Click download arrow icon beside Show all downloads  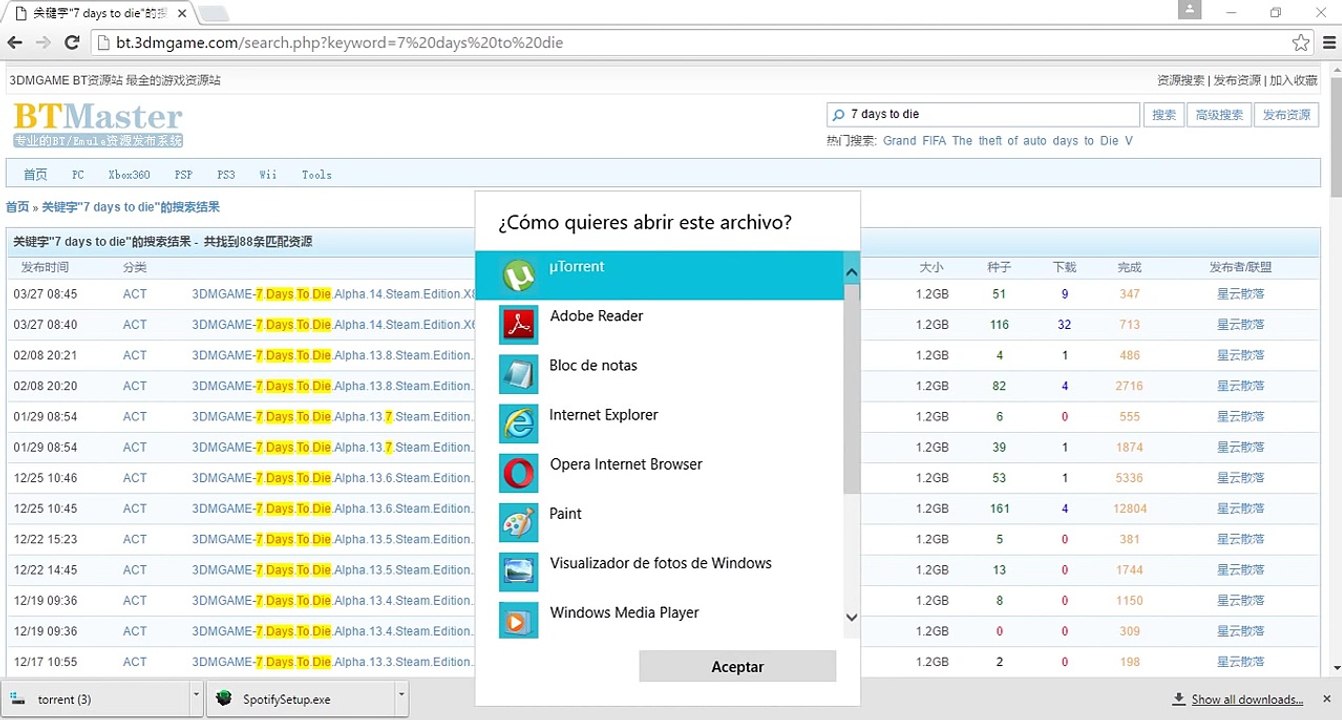[1178, 699]
